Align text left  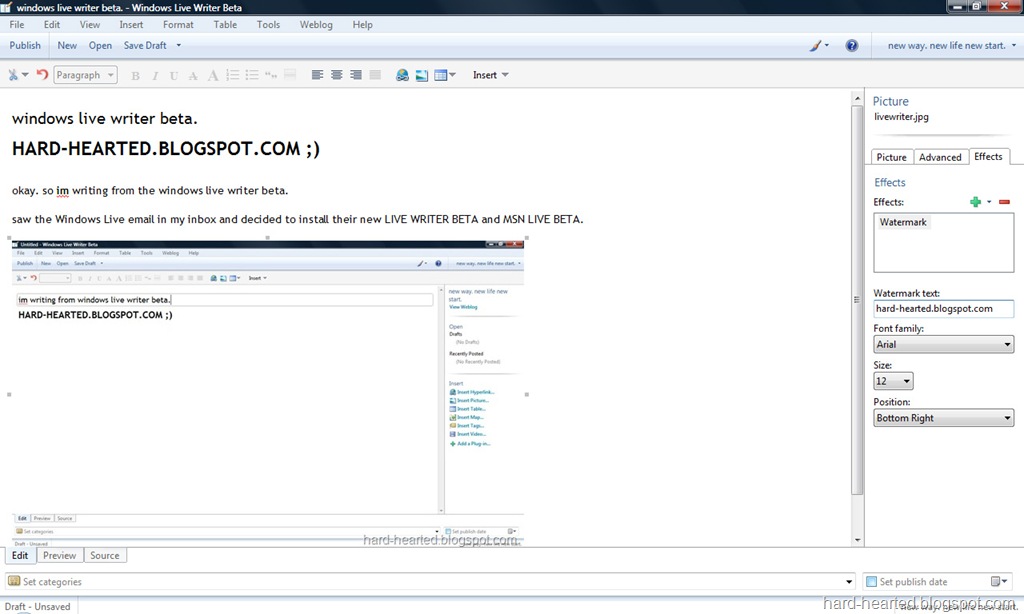pos(317,75)
